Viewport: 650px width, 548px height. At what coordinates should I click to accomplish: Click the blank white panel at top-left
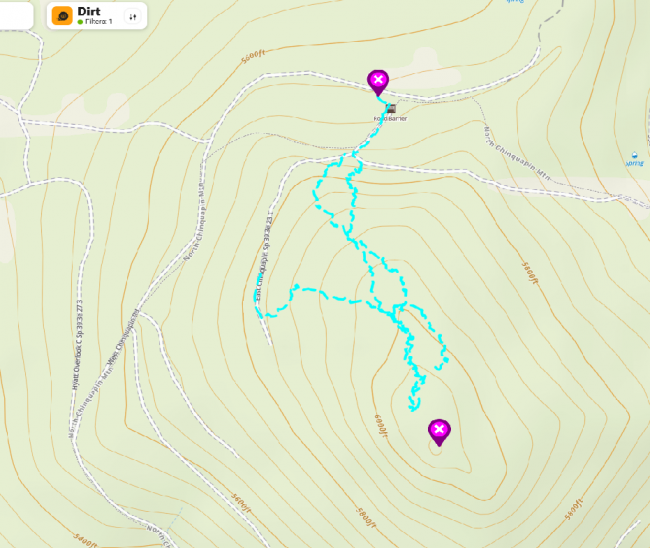(16, 15)
